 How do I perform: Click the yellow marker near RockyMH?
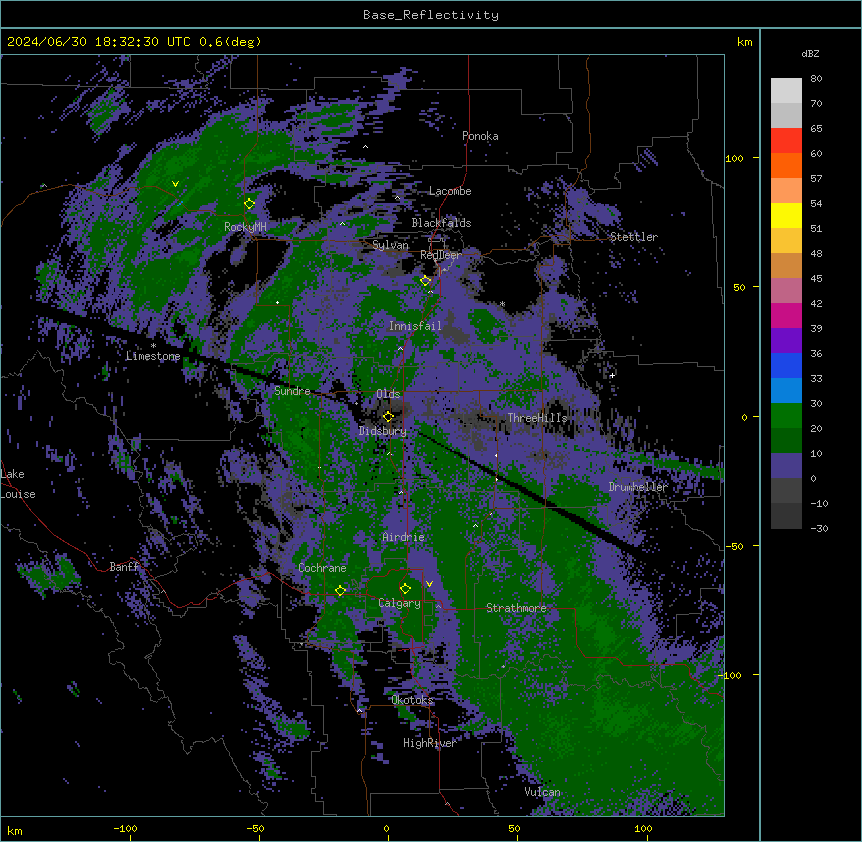click(250, 203)
